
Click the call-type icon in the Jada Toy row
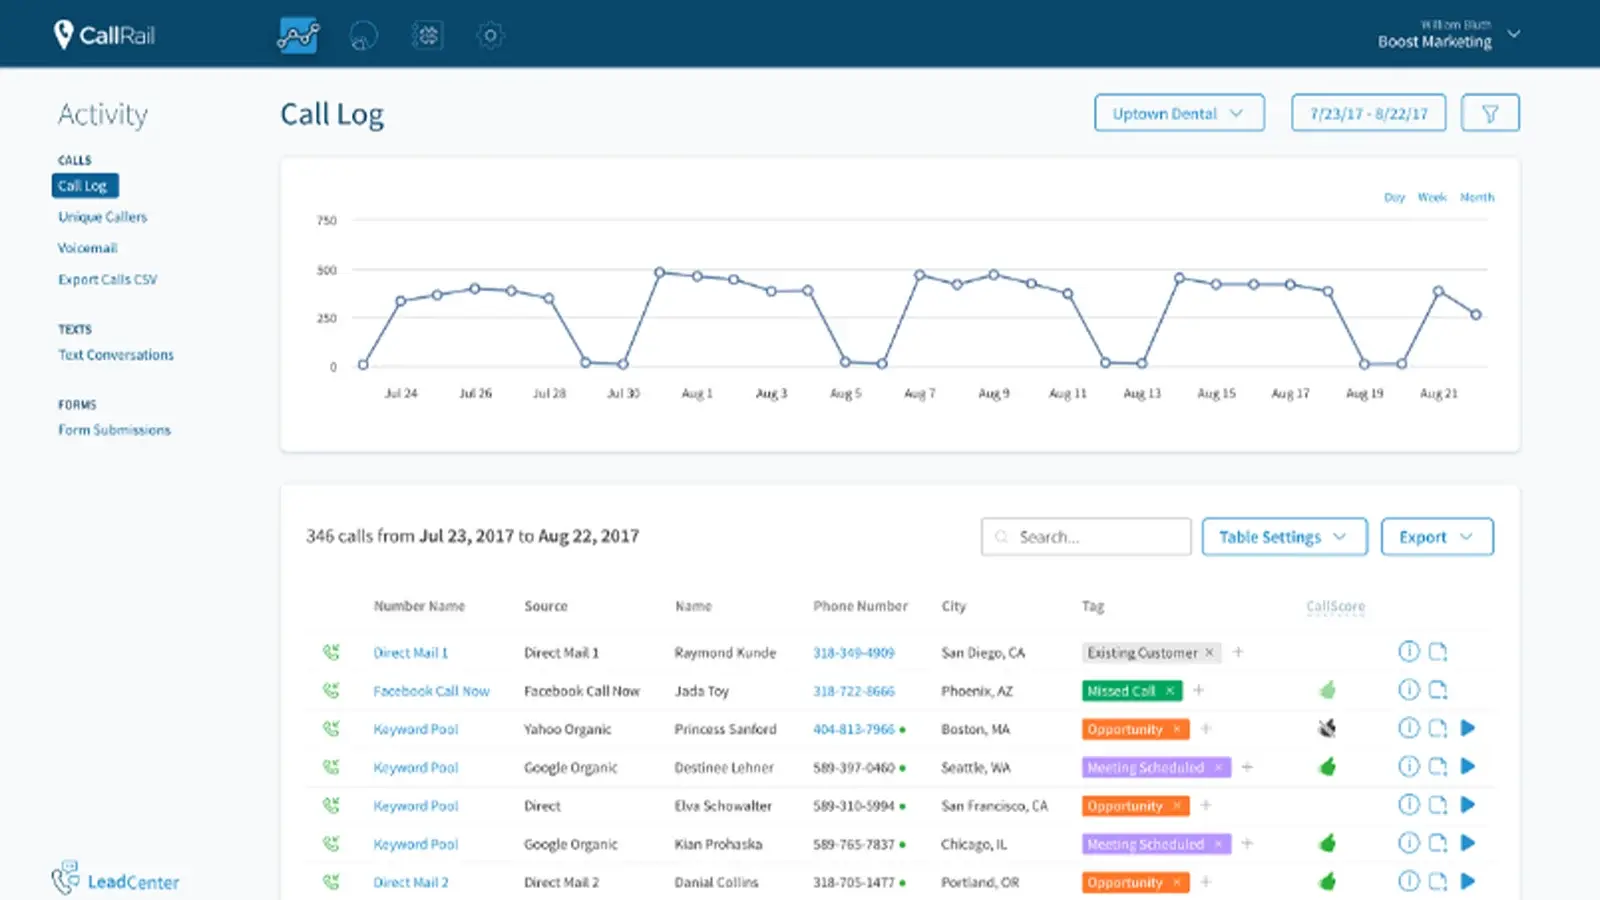(331, 690)
